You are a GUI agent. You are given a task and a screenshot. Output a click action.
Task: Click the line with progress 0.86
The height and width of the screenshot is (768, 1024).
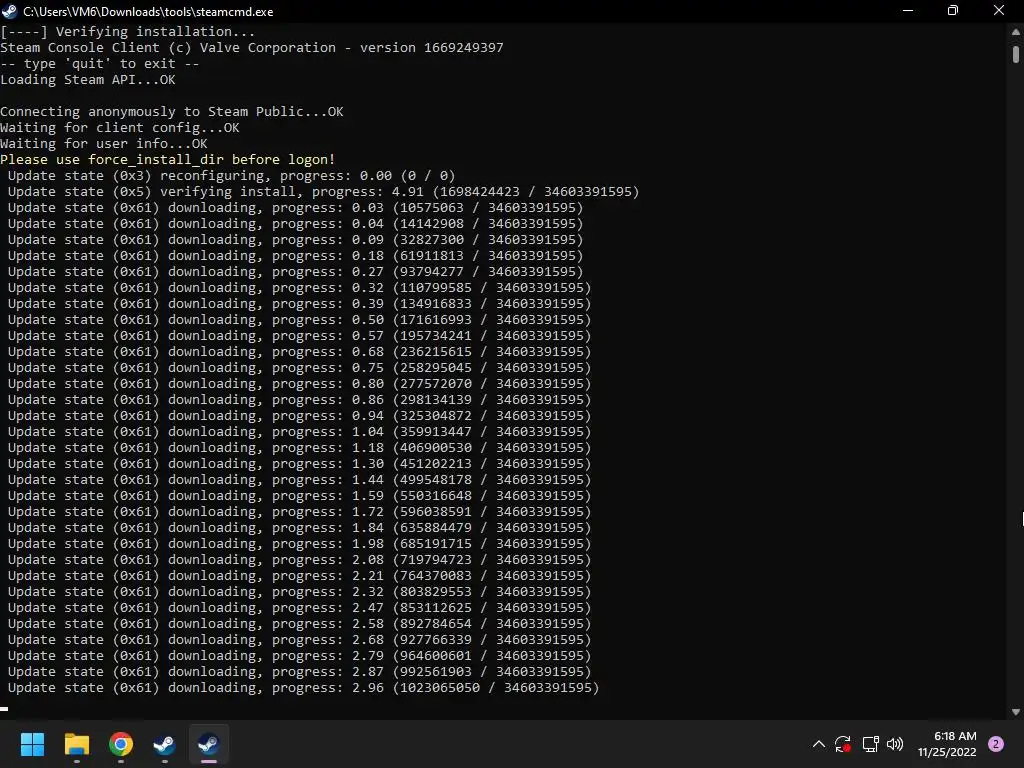point(299,400)
